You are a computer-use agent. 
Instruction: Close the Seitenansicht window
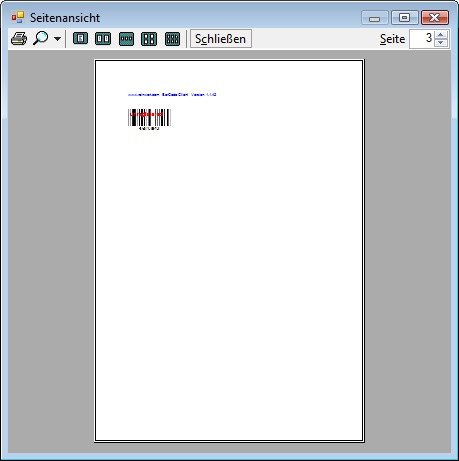(435, 18)
